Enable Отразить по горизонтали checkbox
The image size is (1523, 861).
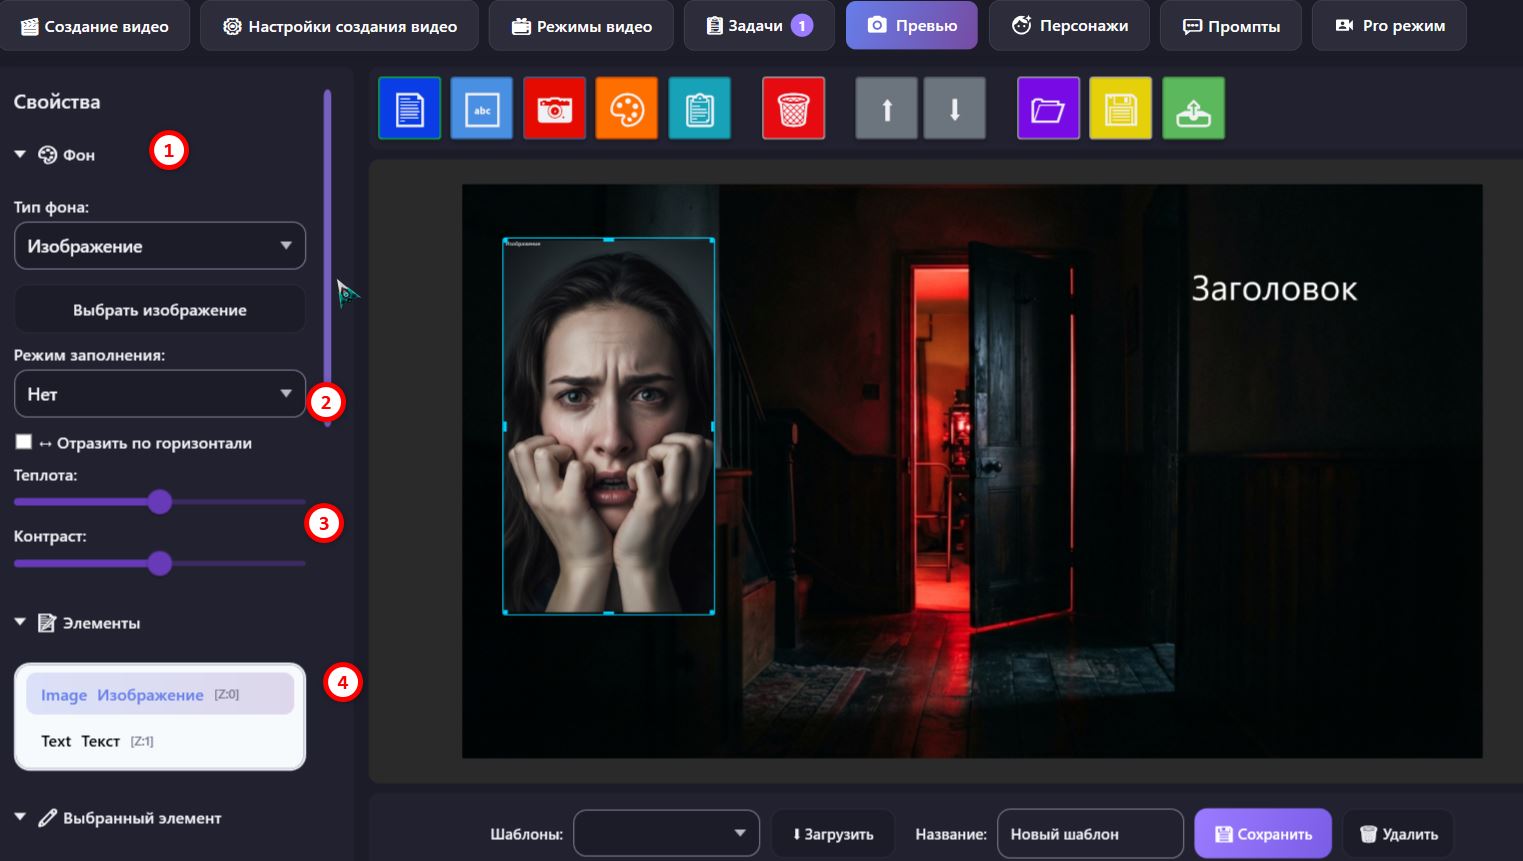24,442
